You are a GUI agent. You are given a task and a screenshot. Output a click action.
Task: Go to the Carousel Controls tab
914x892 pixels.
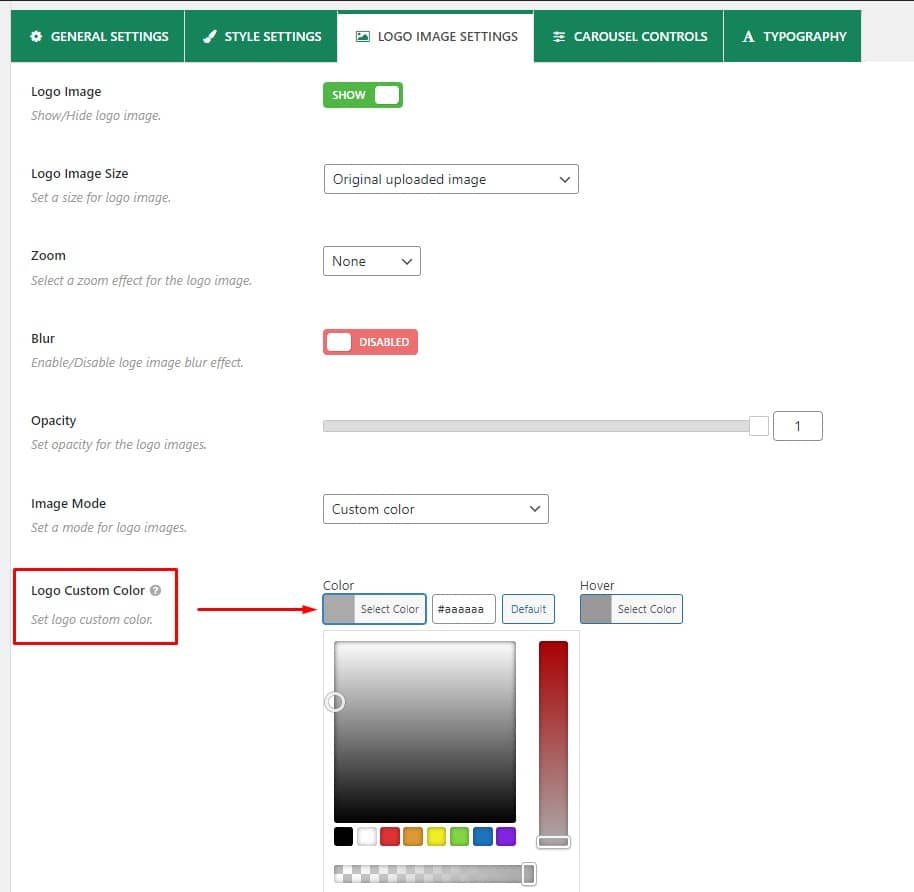(x=628, y=36)
